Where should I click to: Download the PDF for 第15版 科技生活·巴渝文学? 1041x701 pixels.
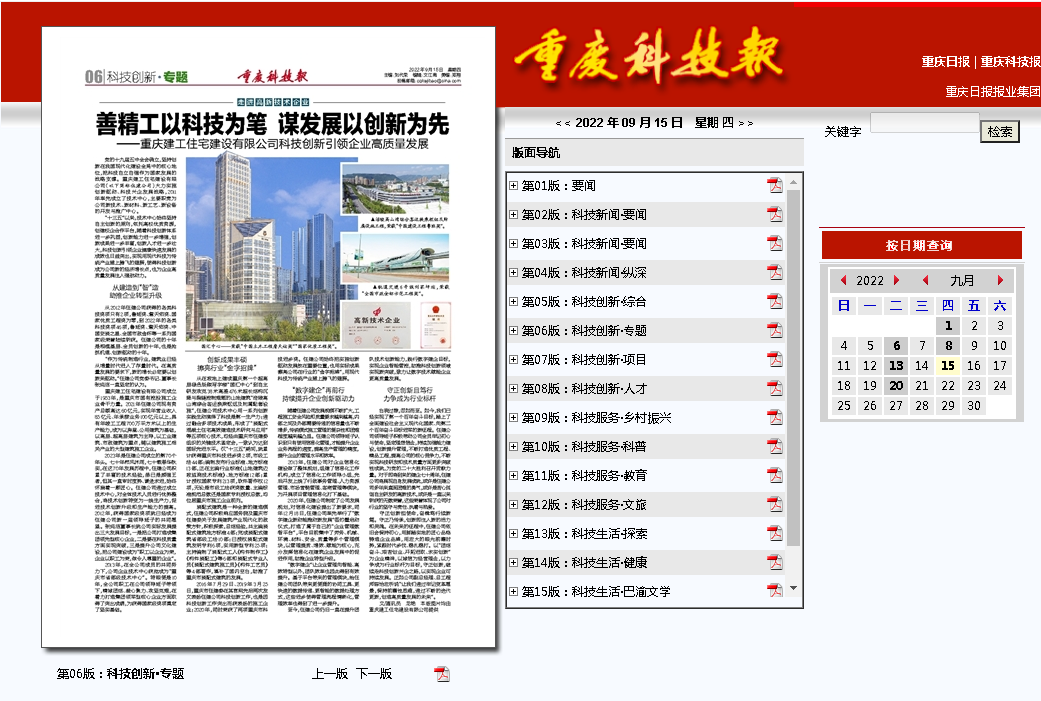click(775, 590)
